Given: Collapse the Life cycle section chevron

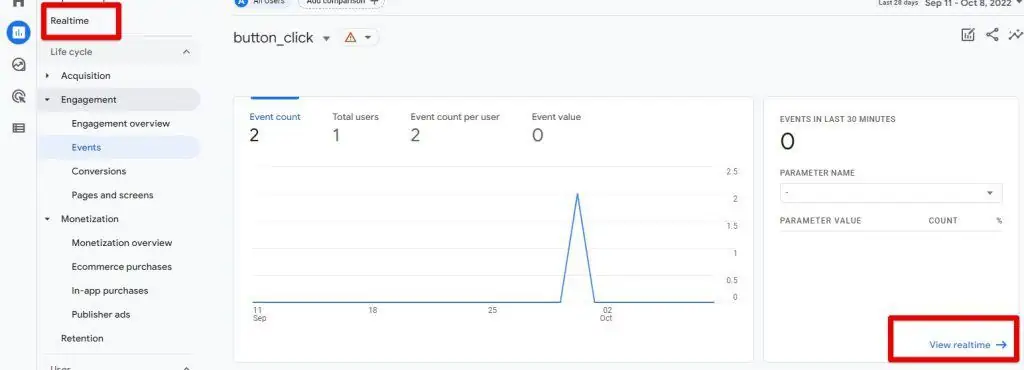Looking at the screenshot, I should click(x=186, y=52).
